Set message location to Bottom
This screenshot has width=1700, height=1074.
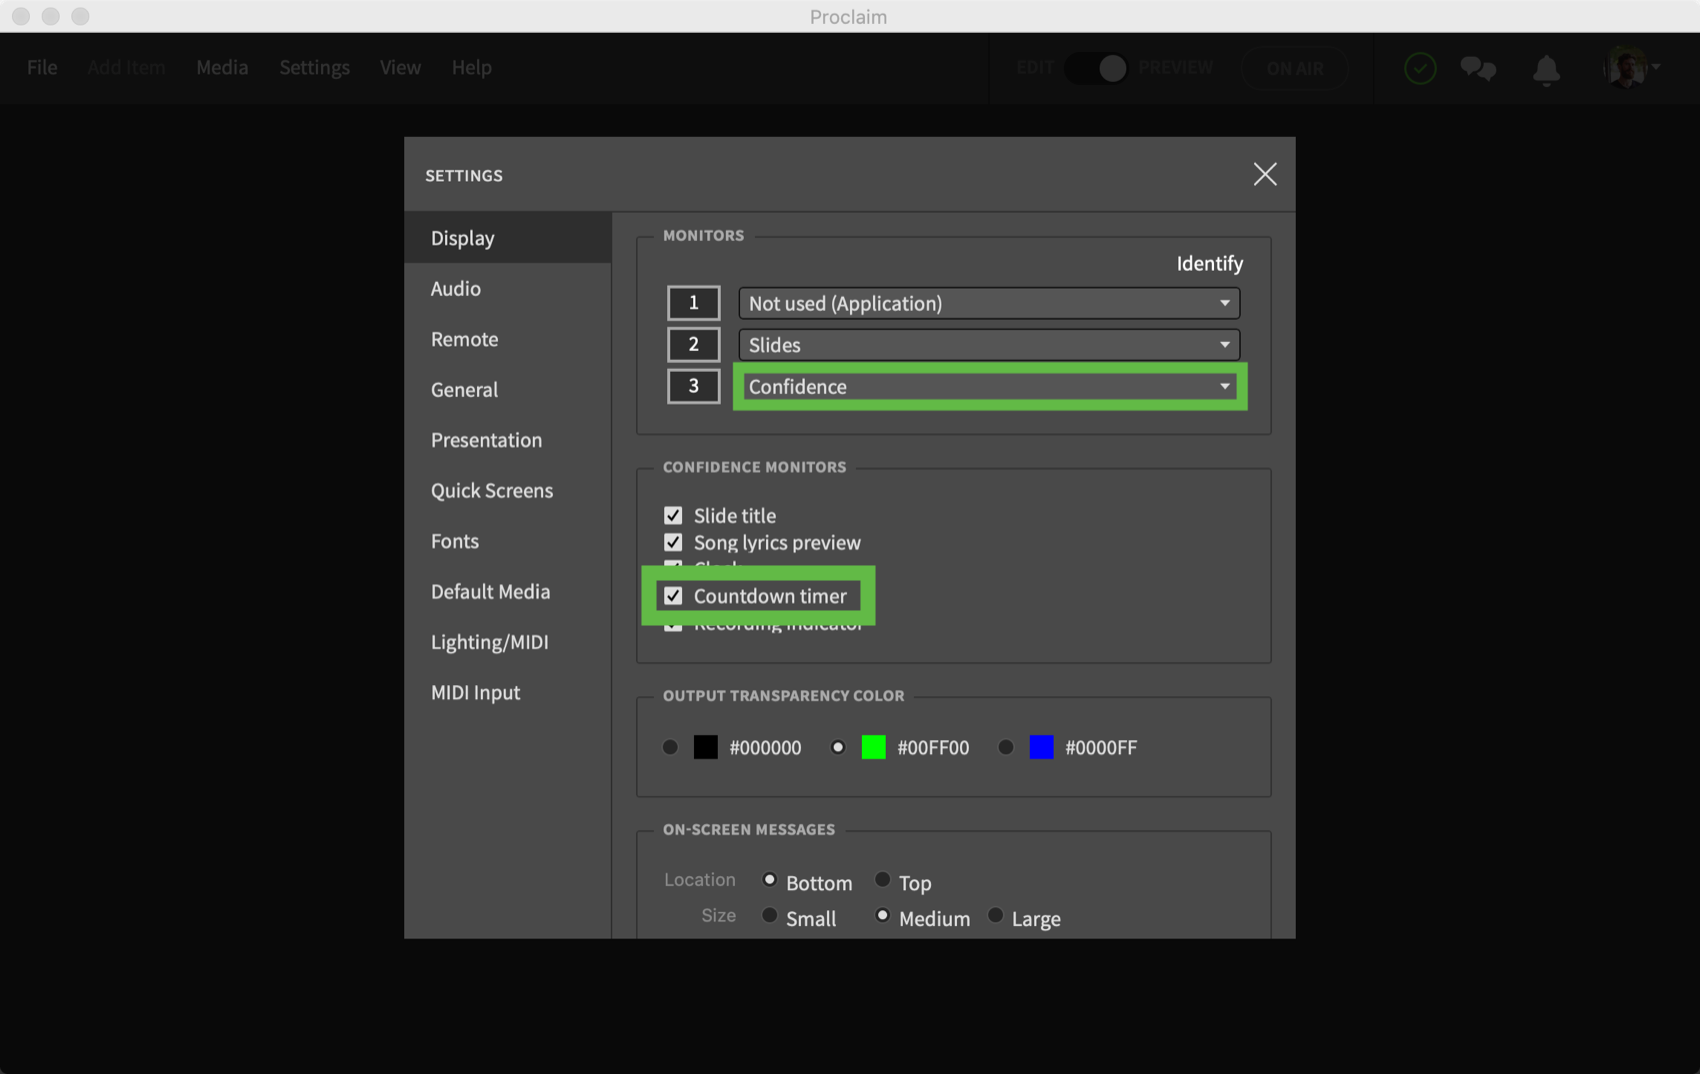coord(769,880)
